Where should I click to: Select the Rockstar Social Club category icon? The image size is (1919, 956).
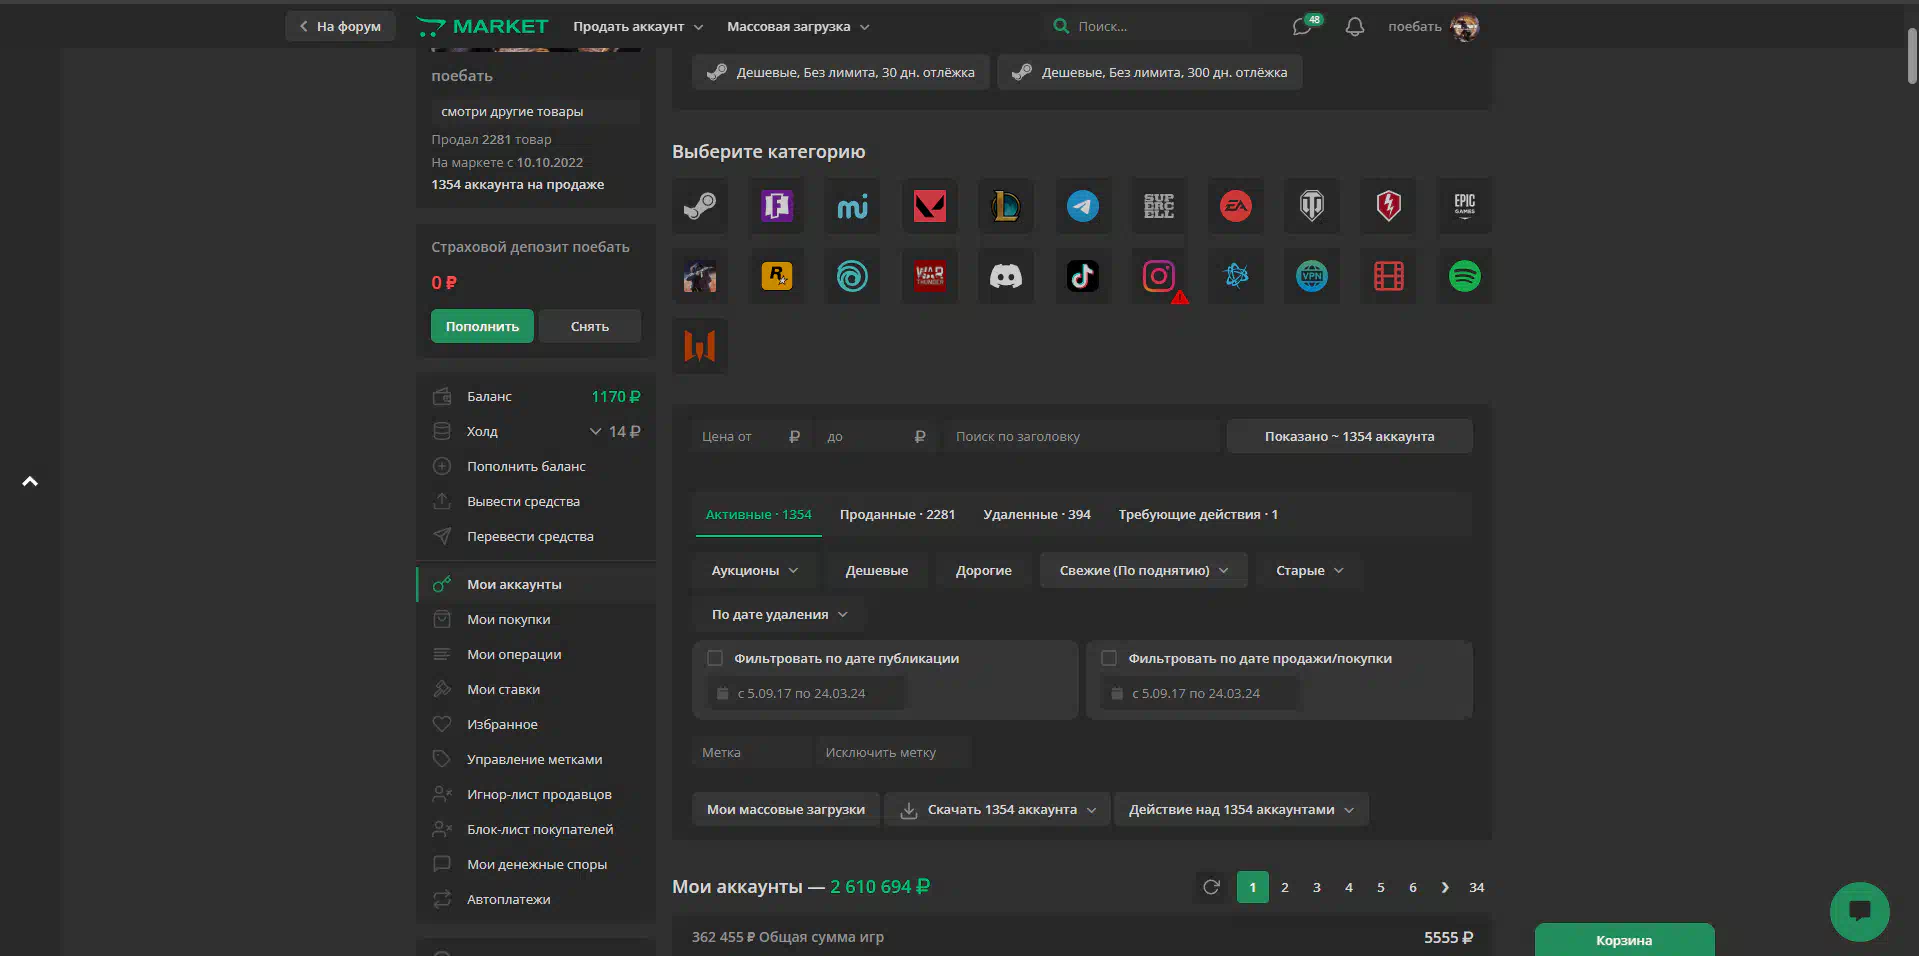pos(777,276)
